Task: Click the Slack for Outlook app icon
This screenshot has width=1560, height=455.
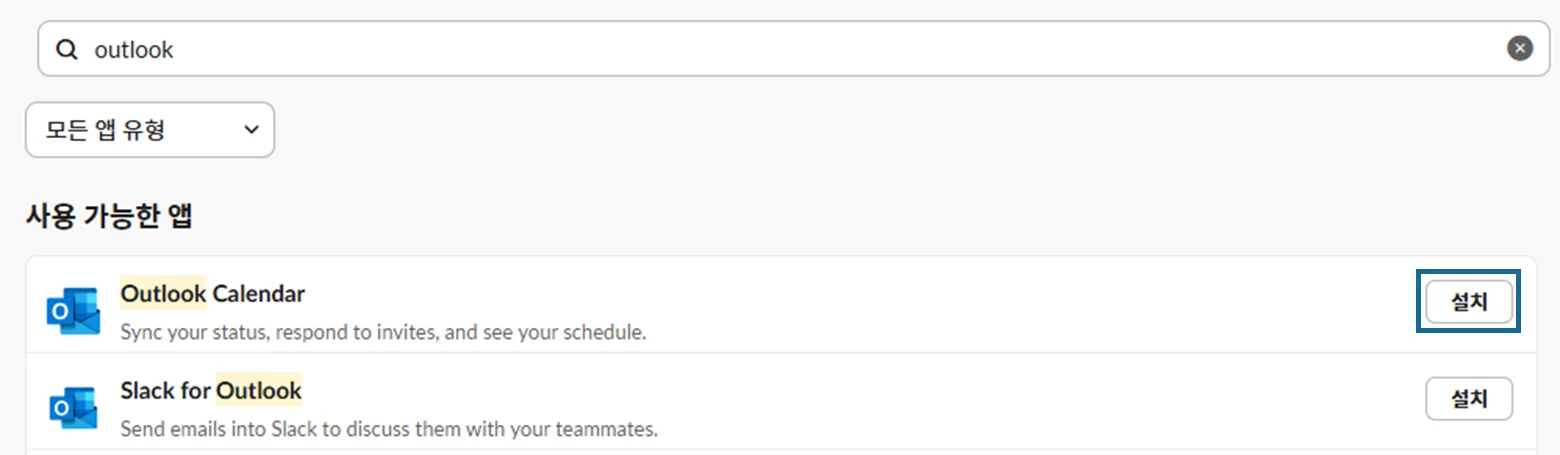Action: point(73,407)
